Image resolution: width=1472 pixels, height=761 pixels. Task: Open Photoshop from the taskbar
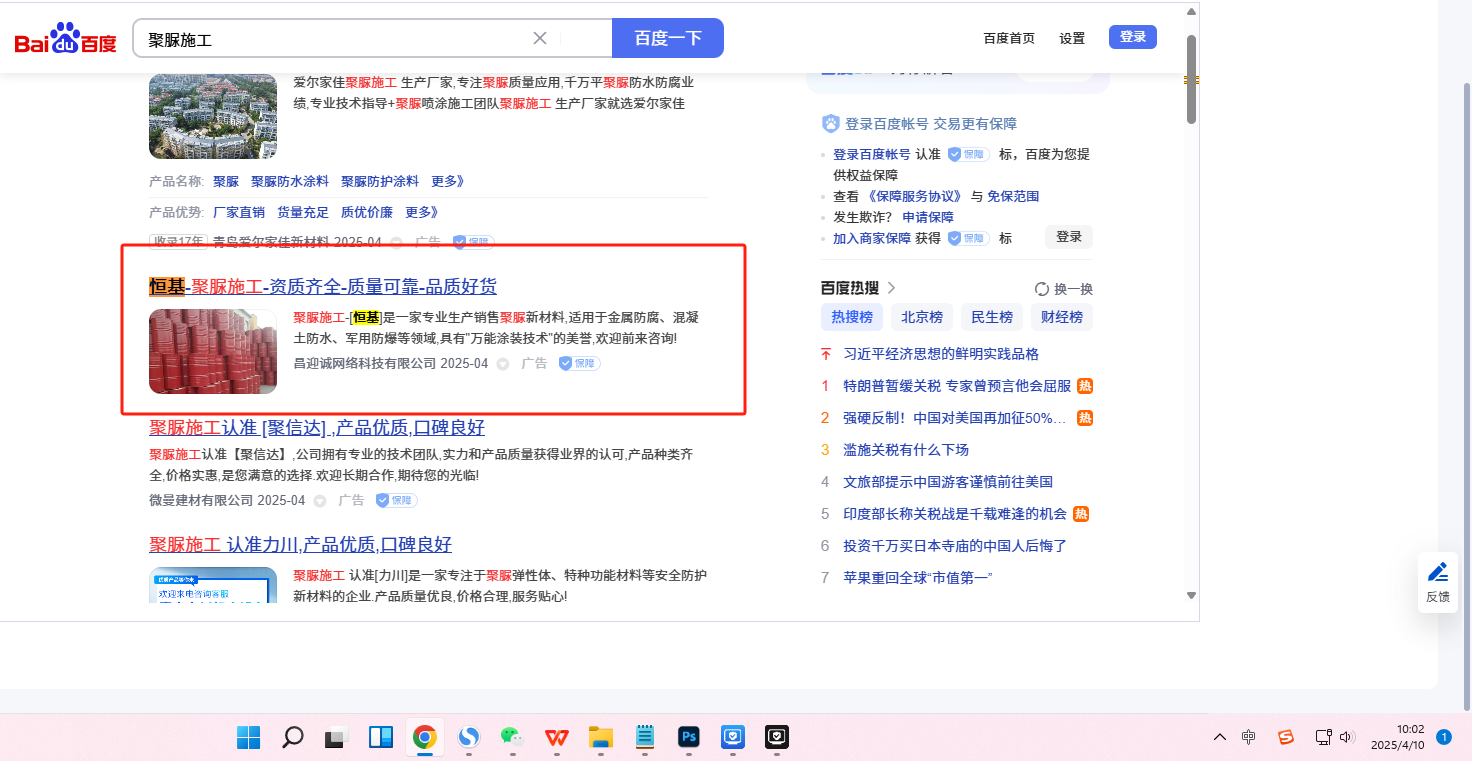click(688, 738)
